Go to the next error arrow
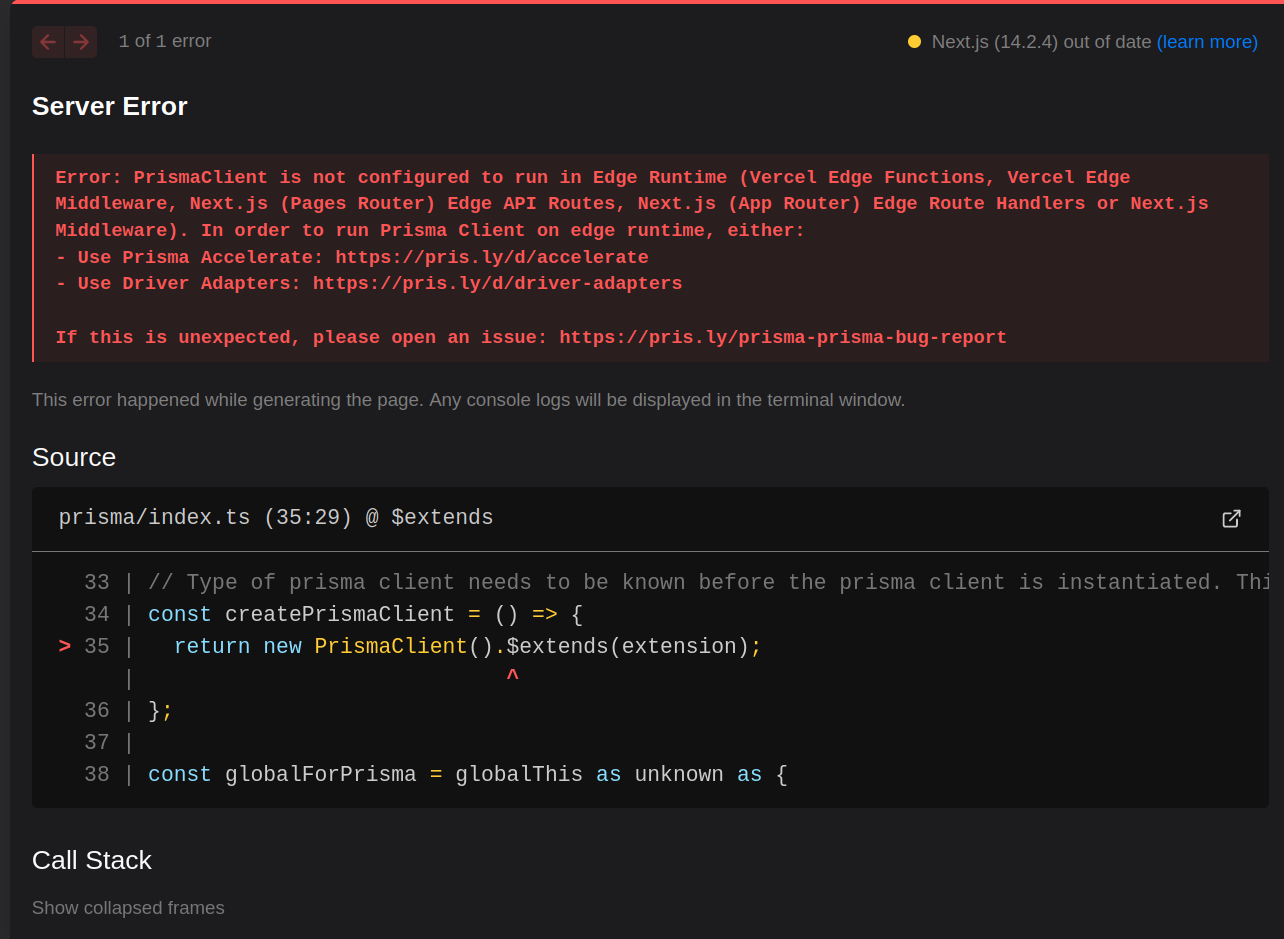 81,42
